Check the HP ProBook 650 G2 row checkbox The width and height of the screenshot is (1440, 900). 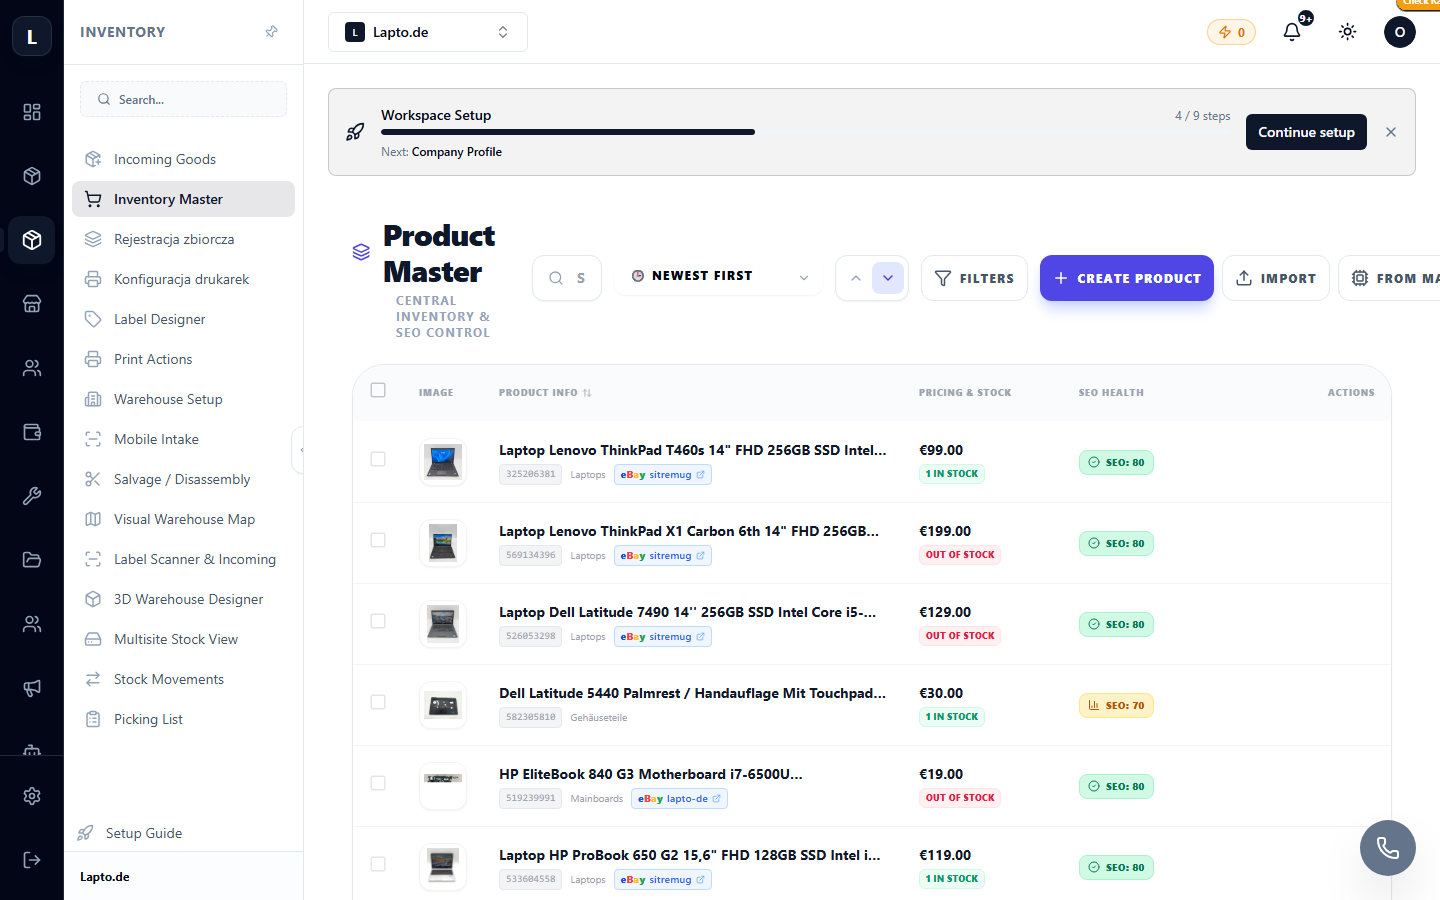pyautogui.click(x=378, y=864)
